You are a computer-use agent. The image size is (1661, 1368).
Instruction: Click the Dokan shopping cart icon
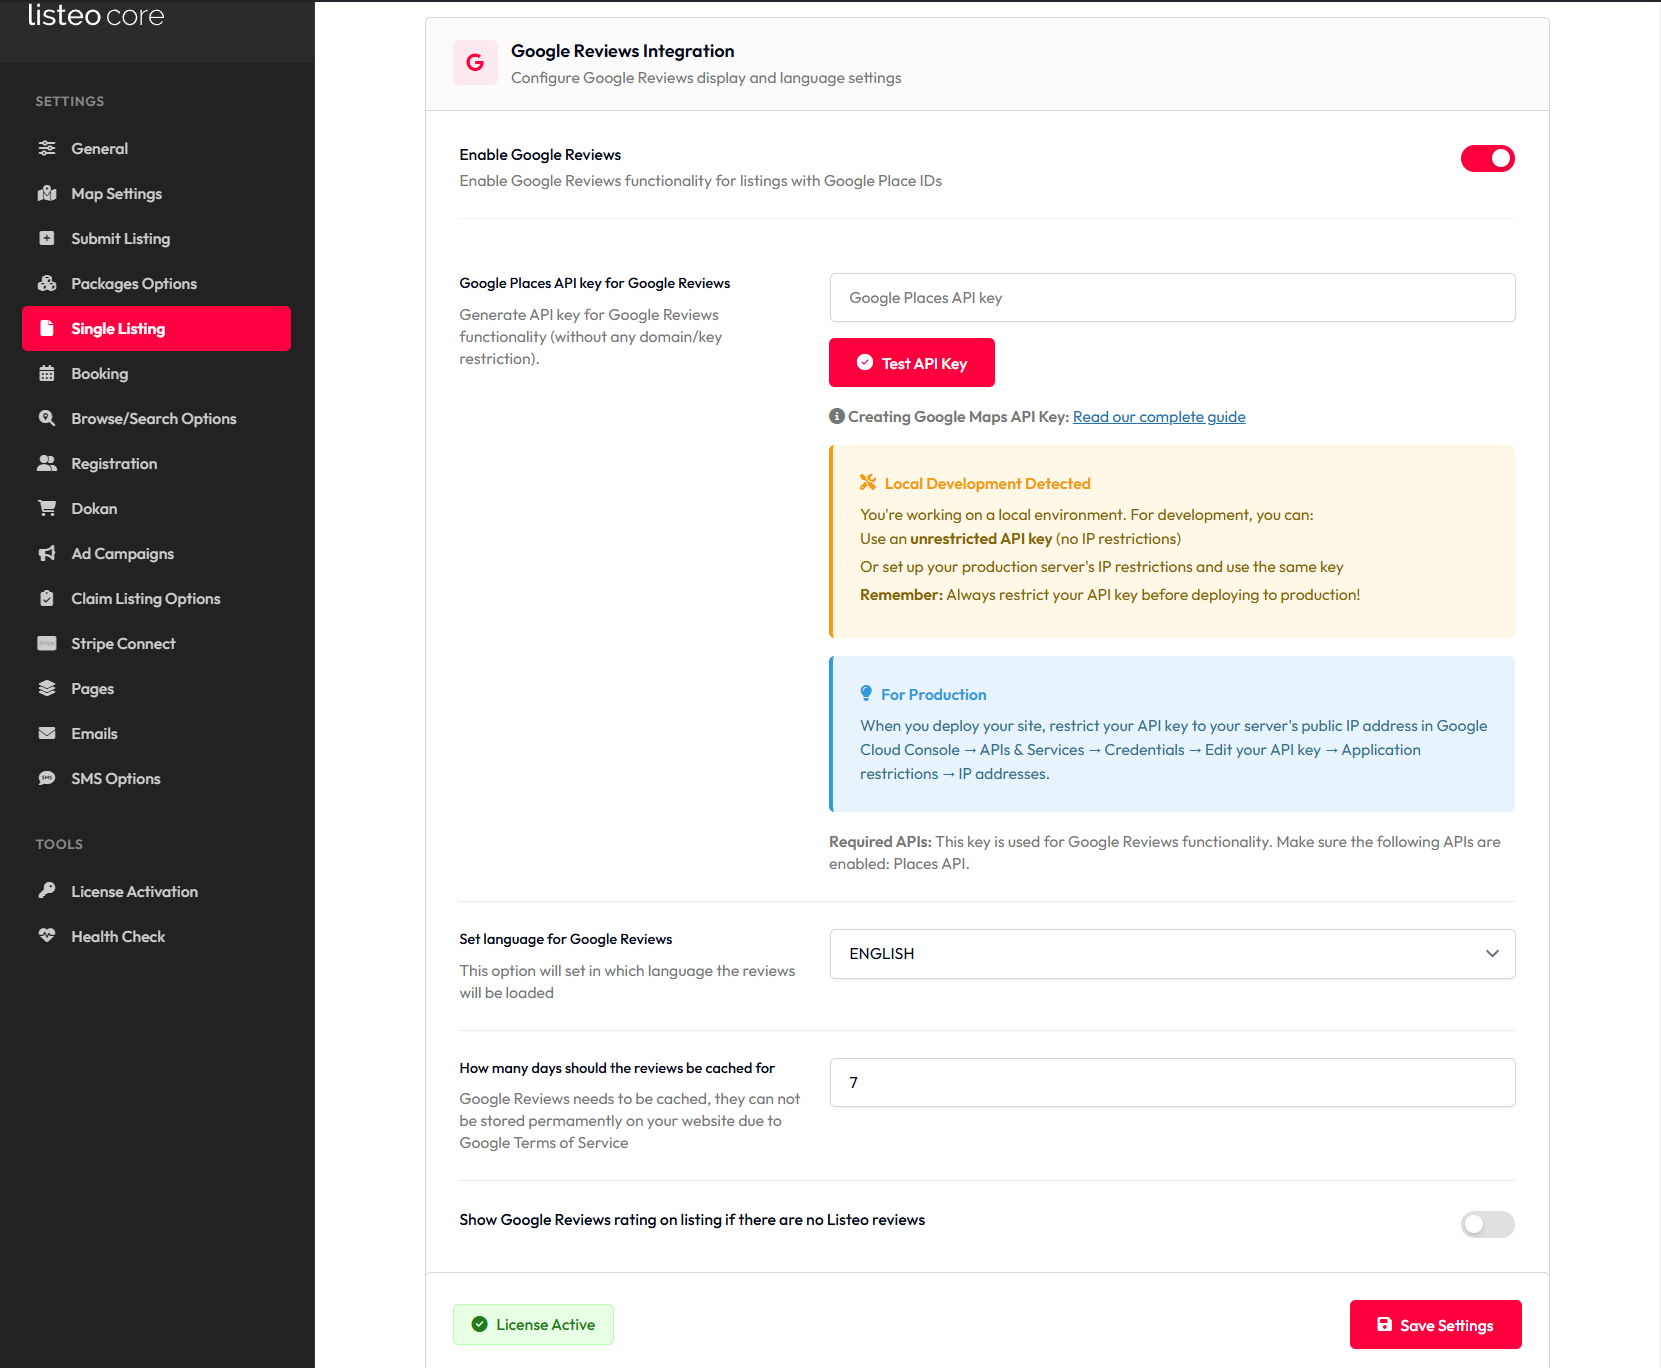pyautogui.click(x=47, y=508)
